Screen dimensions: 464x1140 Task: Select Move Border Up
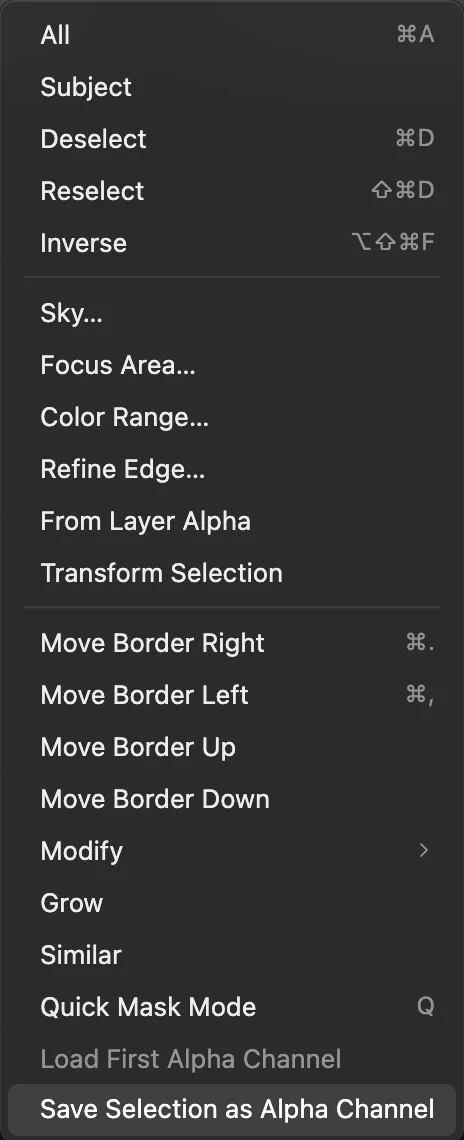(232, 747)
